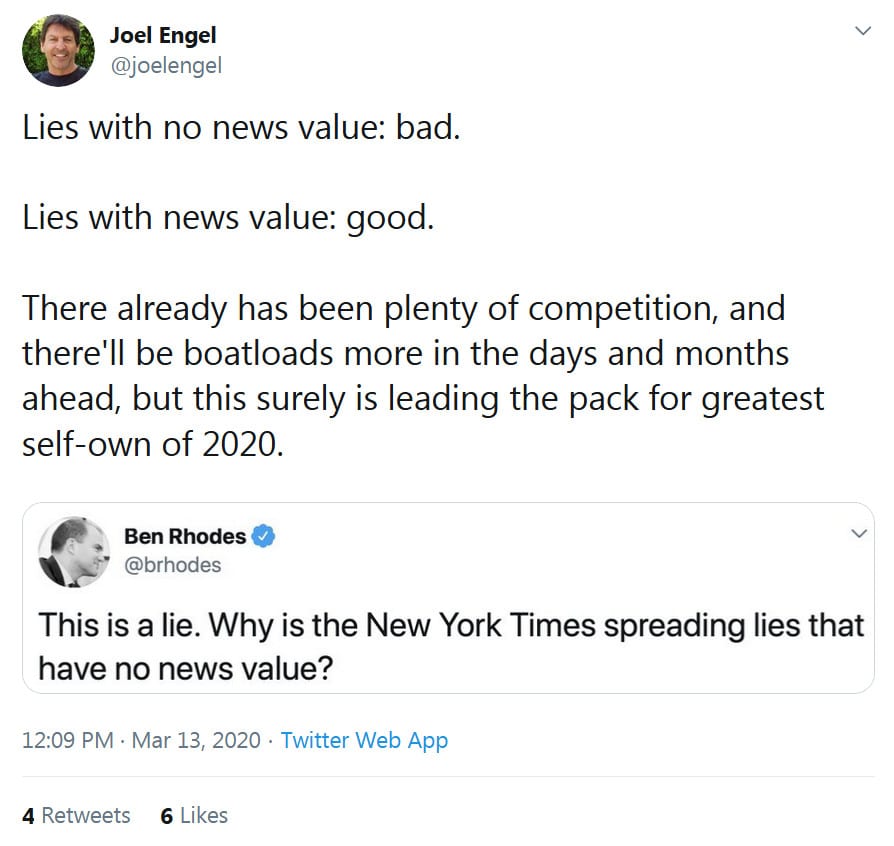
Task: Click the @brhodes handle
Action: click(172, 565)
